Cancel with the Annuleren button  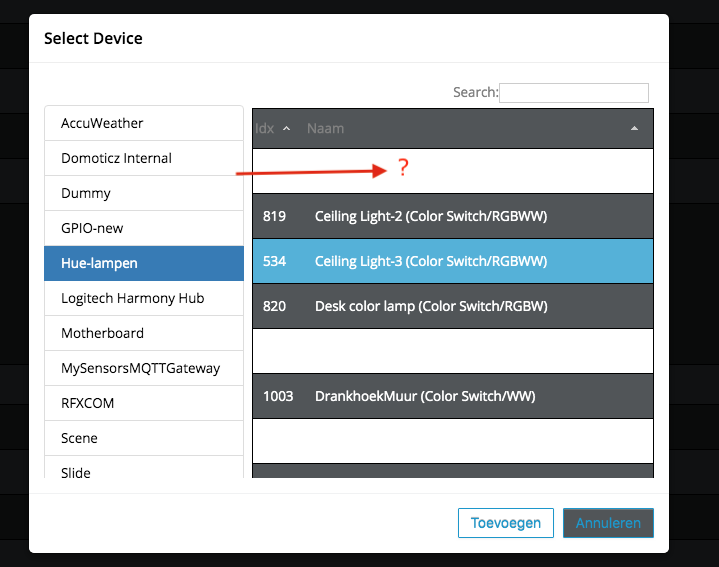[x=608, y=523]
